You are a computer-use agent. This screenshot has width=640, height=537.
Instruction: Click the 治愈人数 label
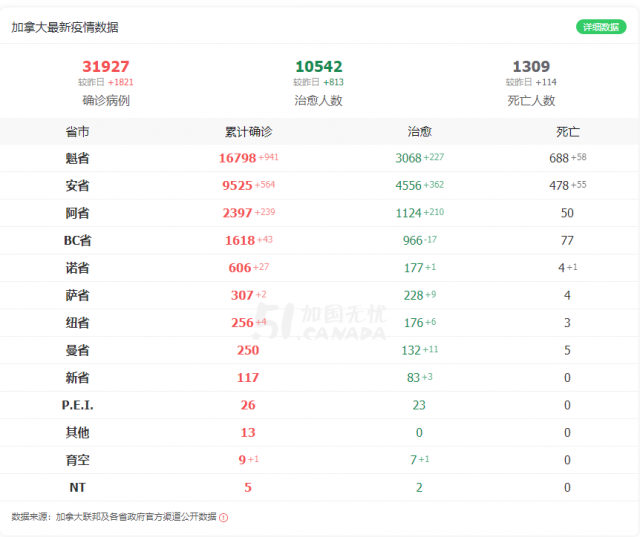click(318, 100)
